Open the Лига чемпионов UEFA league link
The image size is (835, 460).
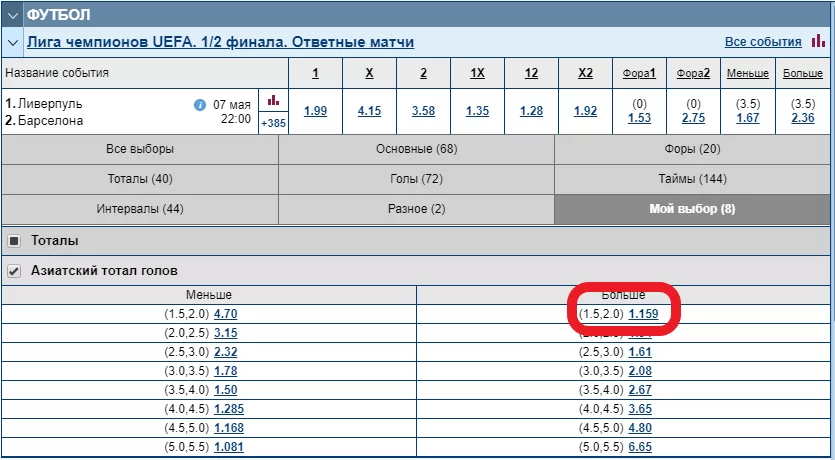[x=220, y=42]
